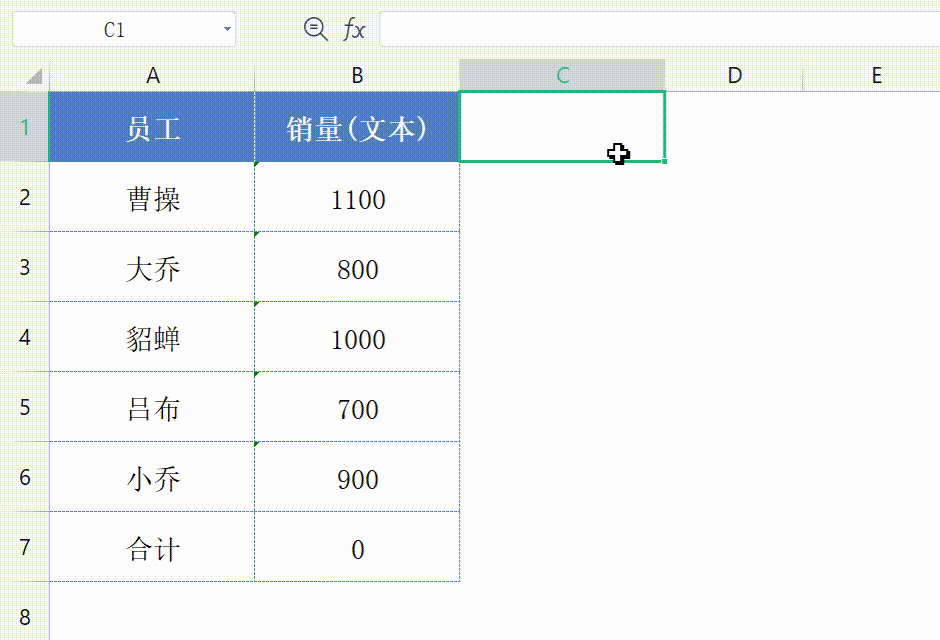Select row 7 header
The width and height of the screenshot is (940, 640).
[x=25, y=547]
